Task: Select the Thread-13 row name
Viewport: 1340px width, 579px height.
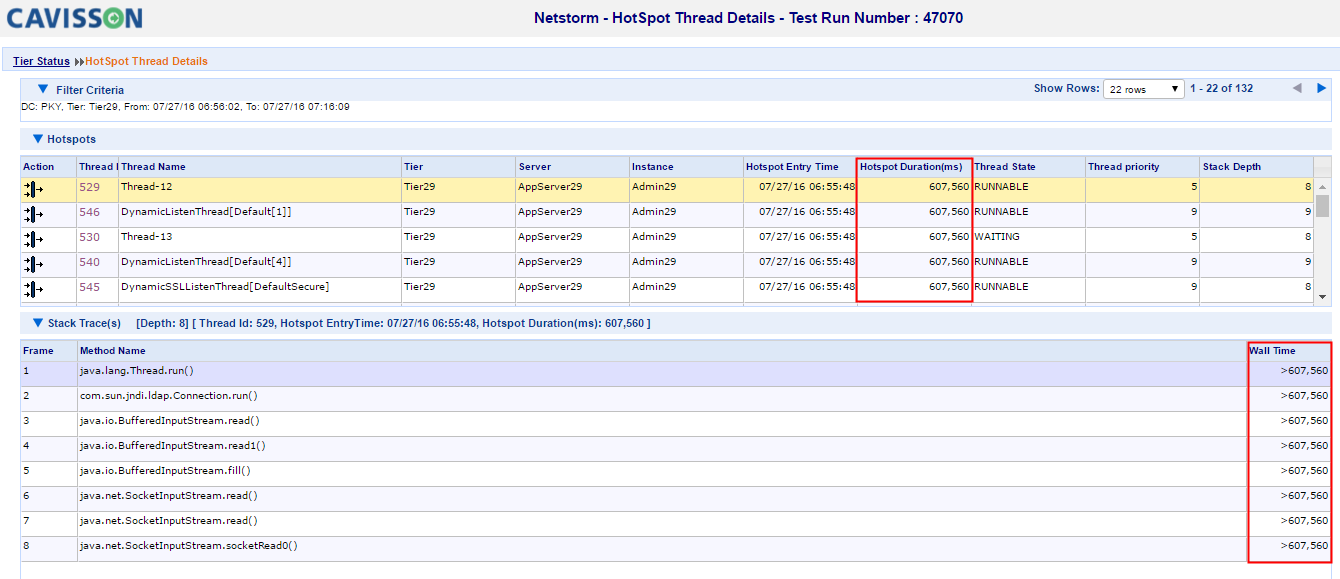Action: [x=146, y=237]
